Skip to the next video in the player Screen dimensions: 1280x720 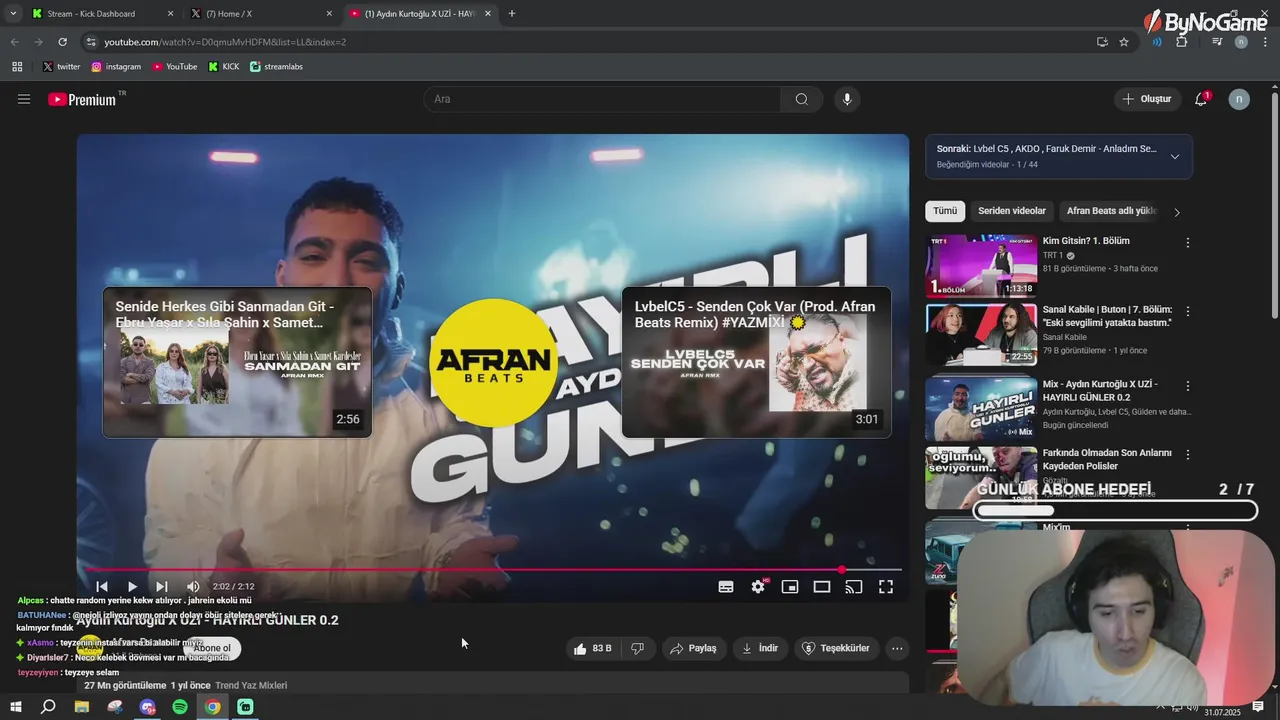[x=162, y=587]
